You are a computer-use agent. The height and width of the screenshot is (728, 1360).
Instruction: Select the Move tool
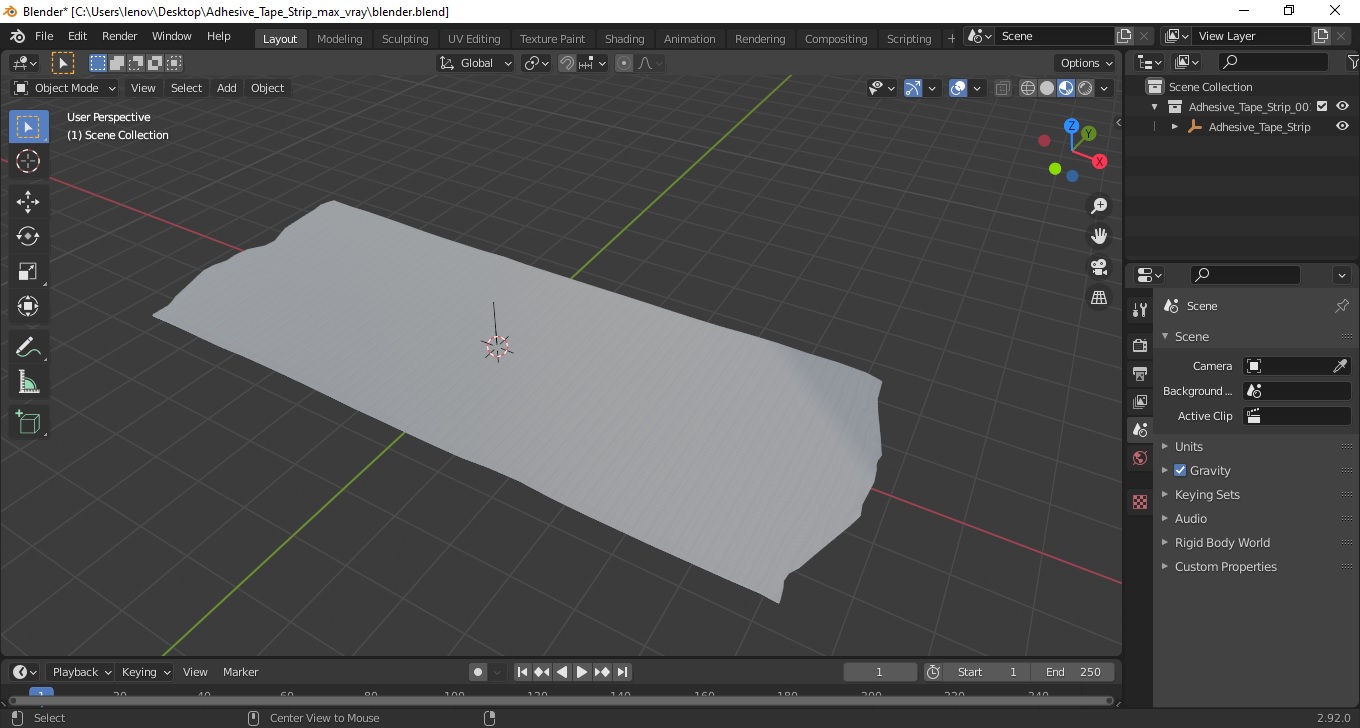(28, 202)
